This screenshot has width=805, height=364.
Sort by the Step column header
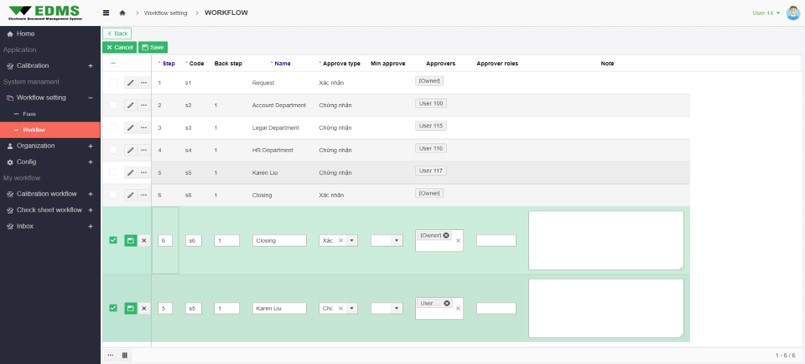pos(168,63)
